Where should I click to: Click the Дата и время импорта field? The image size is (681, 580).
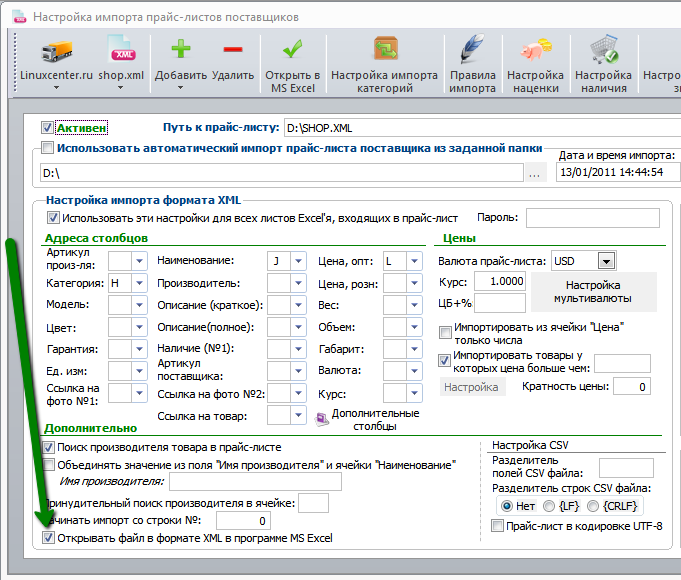coord(618,172)
